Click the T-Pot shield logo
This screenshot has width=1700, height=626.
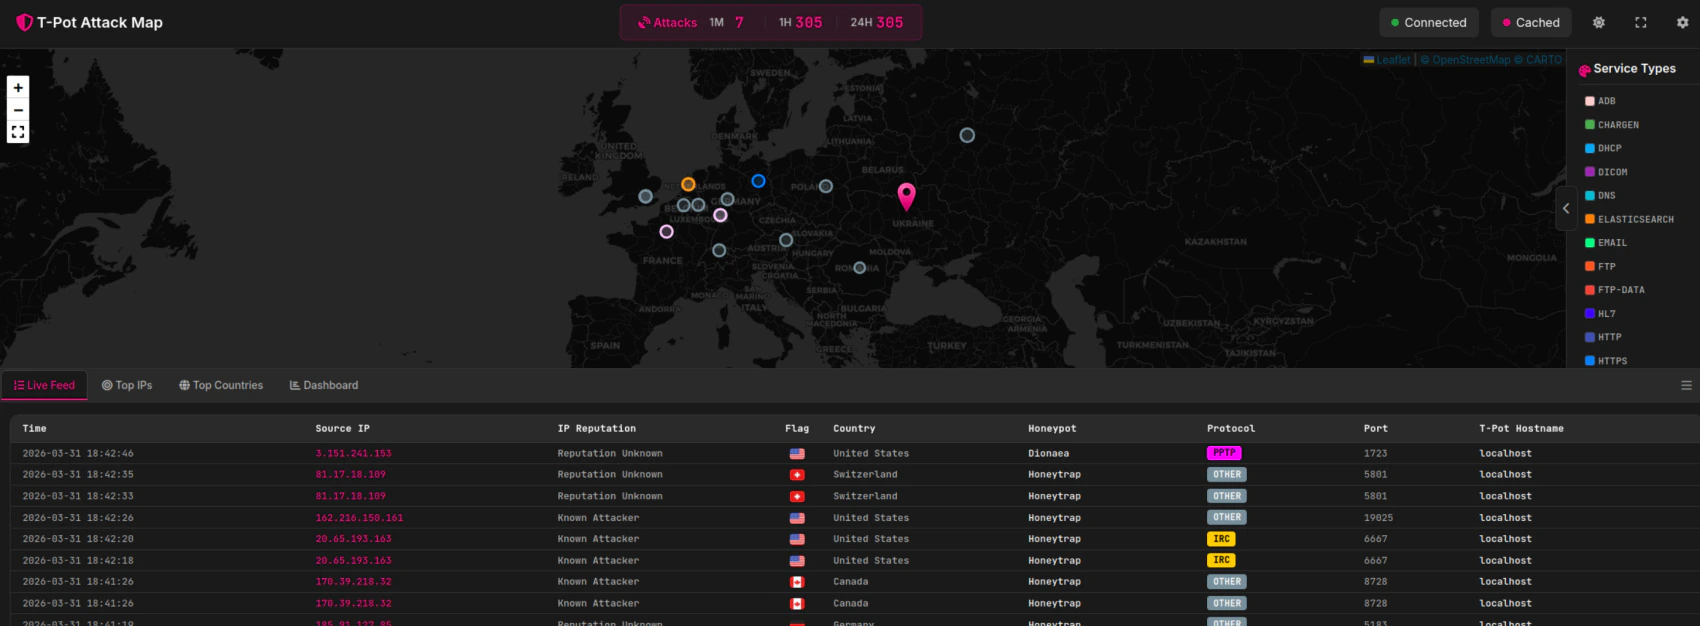(x=25, y=22)
